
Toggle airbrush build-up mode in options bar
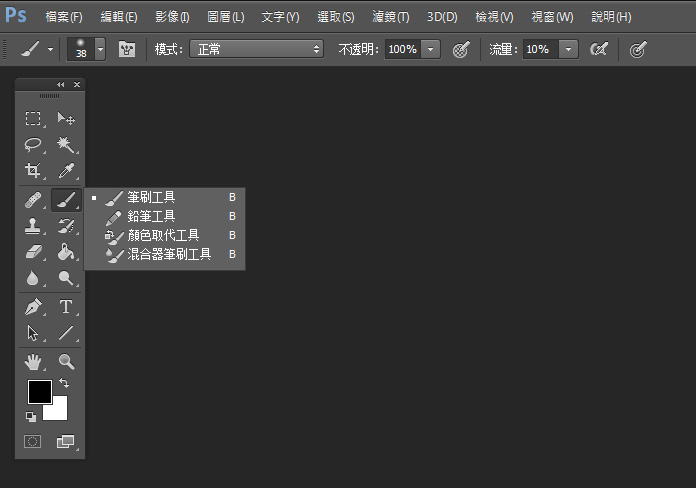599,49
